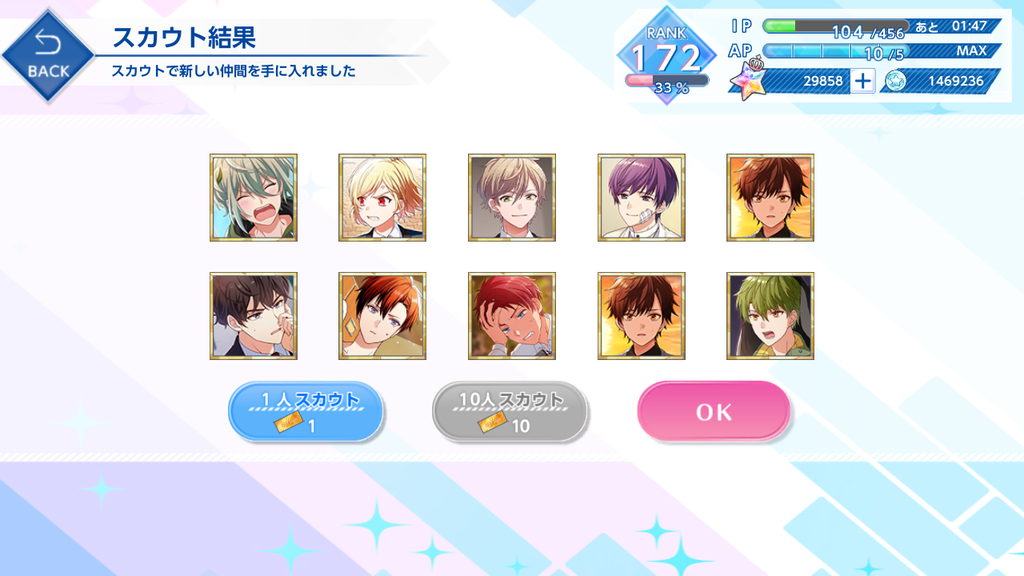View the light-brown haired smiling character card
The width and height of the screenshot is (1024, 576).
(512, 198)
